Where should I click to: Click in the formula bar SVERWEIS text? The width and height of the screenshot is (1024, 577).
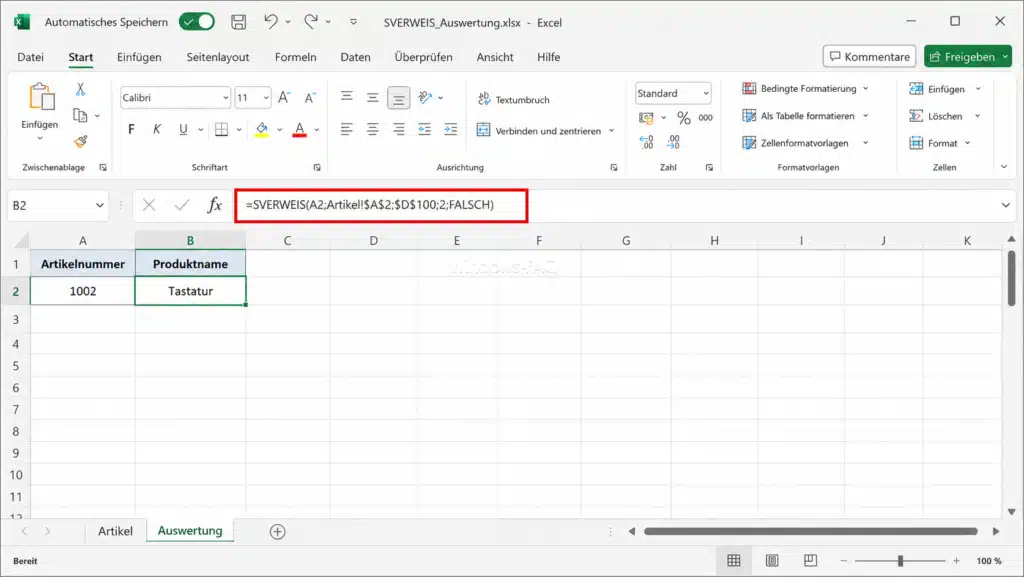tap(370, 205)
